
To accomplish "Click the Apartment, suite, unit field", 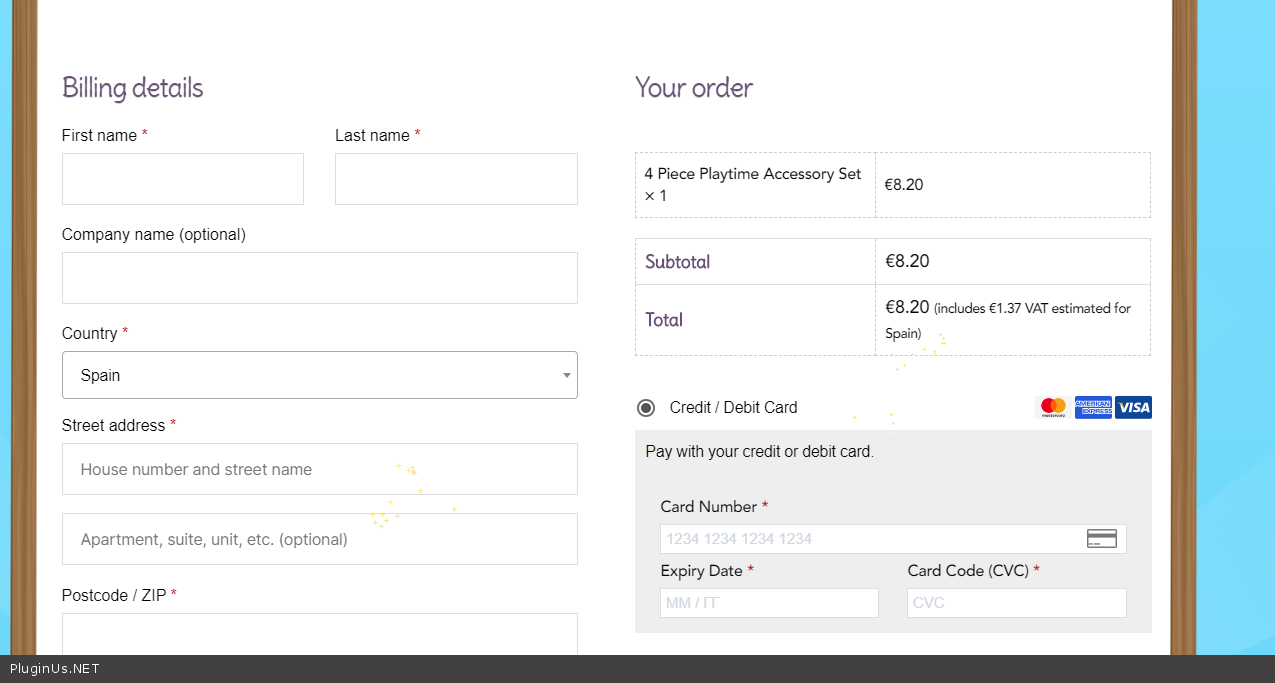I will pos(320,539).
